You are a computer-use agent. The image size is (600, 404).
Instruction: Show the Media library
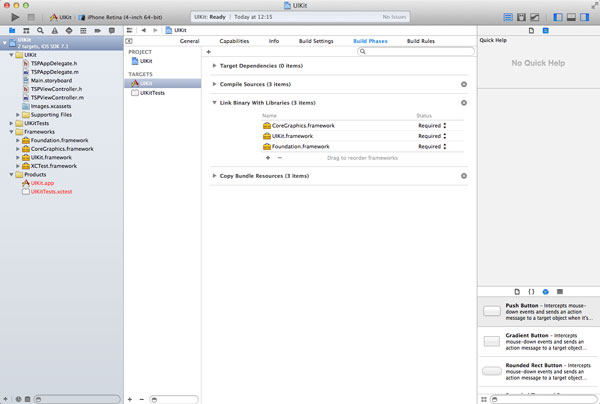point(560,292)
